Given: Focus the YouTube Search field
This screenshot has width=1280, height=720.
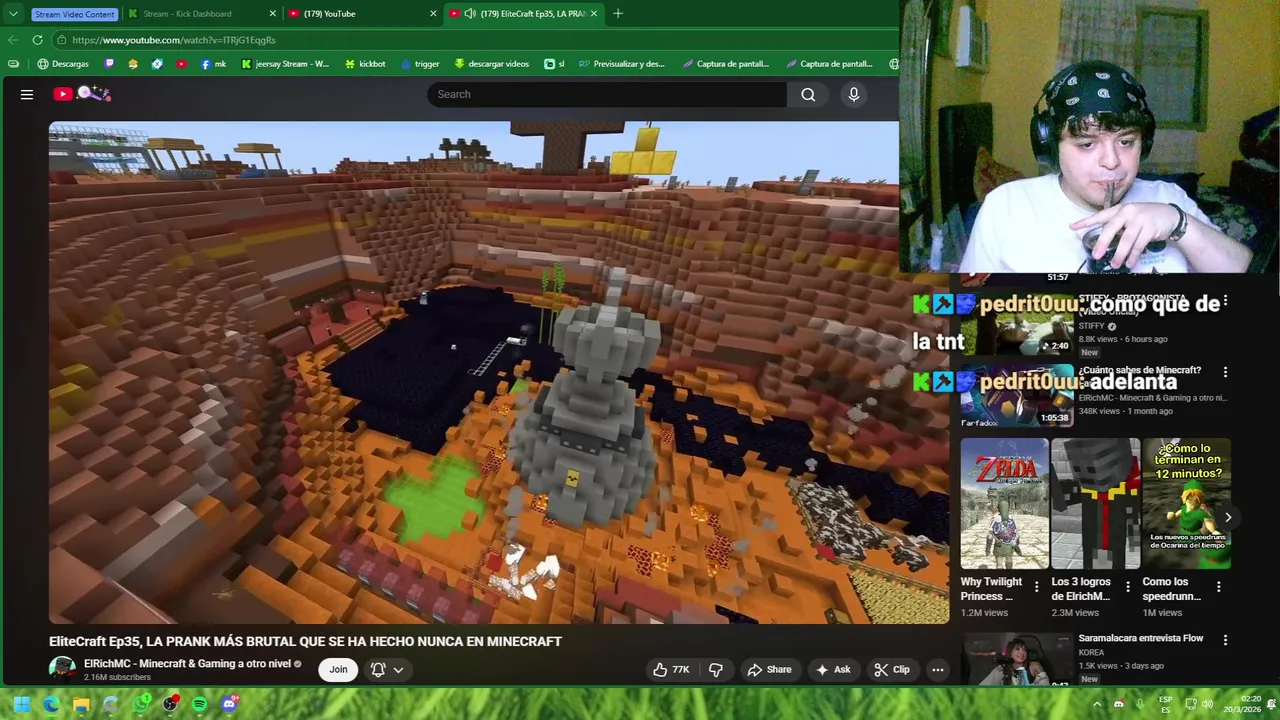Looking at the screenshot, I should click(x=607, y=94).
